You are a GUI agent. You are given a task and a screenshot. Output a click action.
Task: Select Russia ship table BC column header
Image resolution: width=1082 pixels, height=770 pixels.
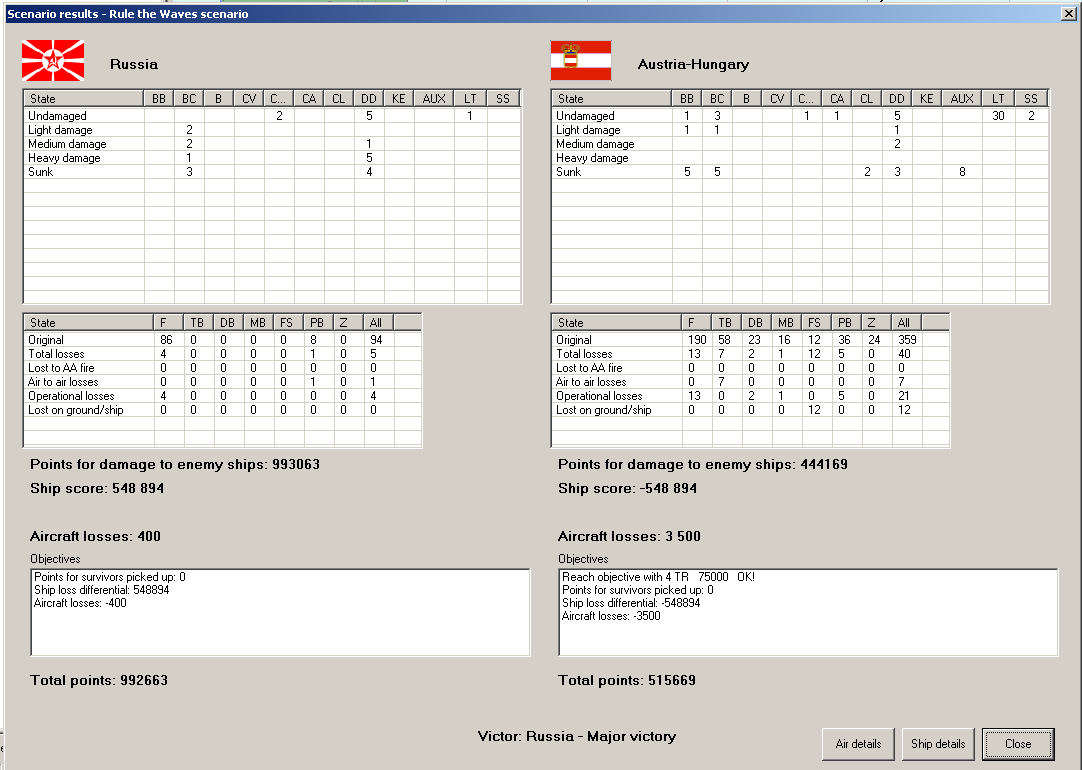(x=189, y=99)
